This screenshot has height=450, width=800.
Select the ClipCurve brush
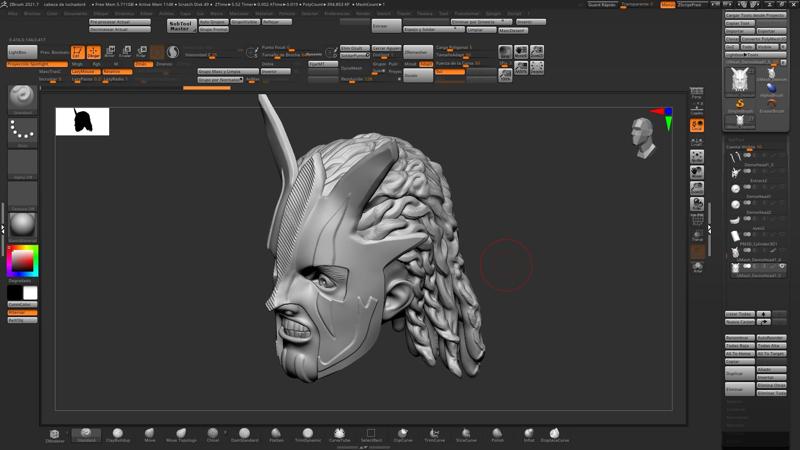(x=403, y=435)
